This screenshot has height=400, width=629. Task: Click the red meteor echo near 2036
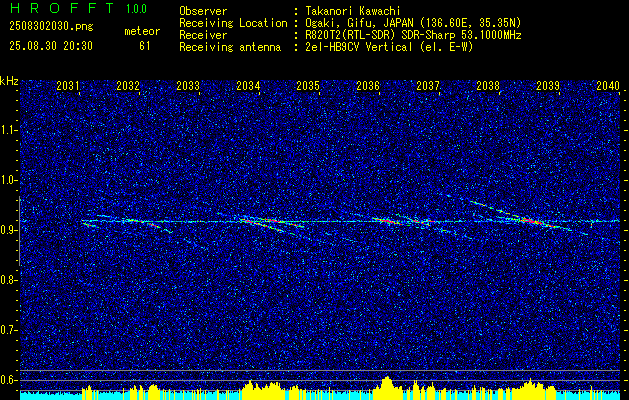pos(387,221)
